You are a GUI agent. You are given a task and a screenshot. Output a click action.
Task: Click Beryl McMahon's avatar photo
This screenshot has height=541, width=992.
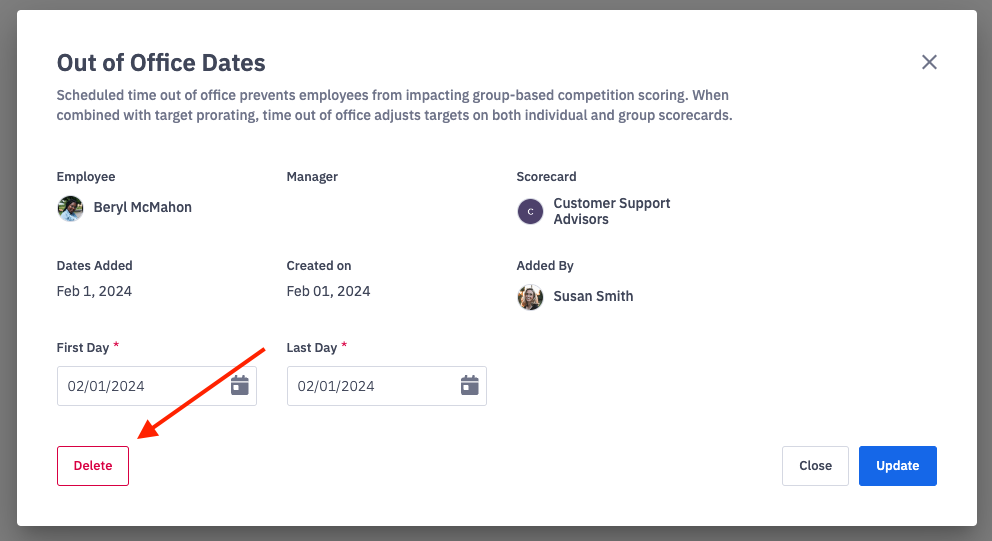pos(70,208)
